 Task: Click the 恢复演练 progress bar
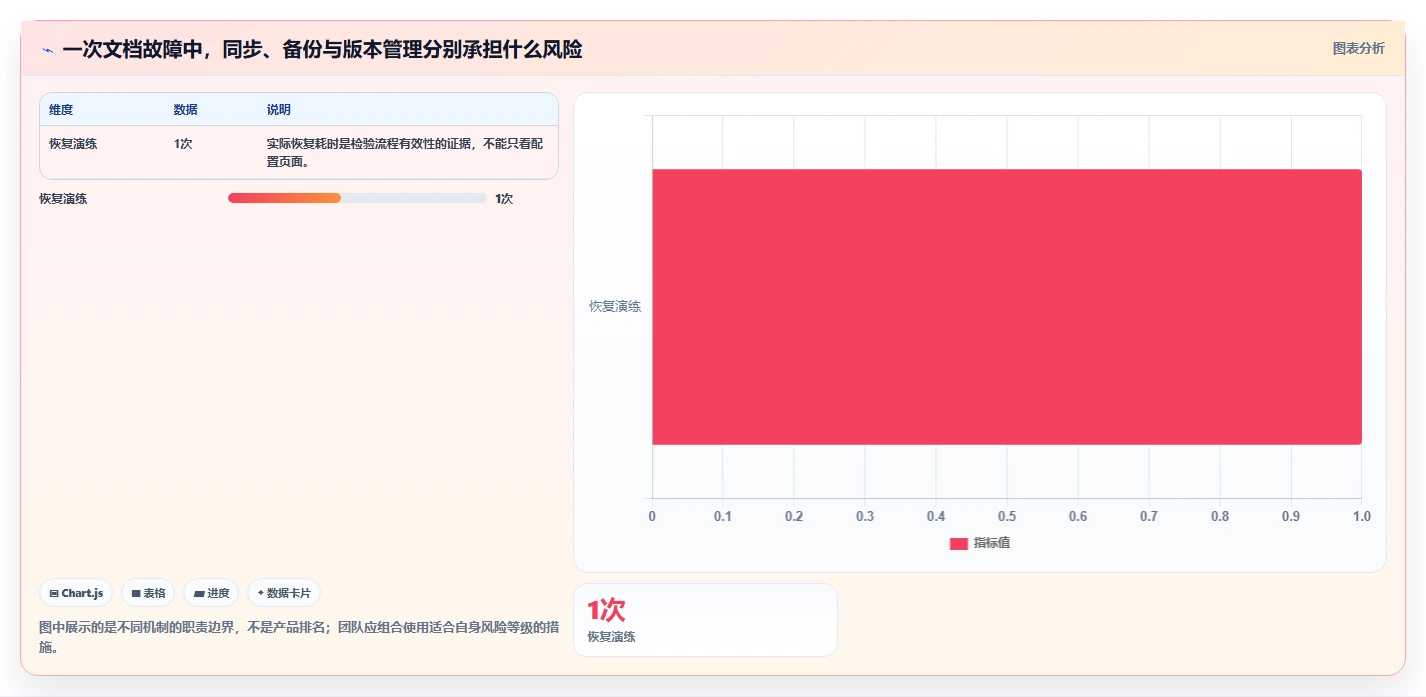click(357, 198)
